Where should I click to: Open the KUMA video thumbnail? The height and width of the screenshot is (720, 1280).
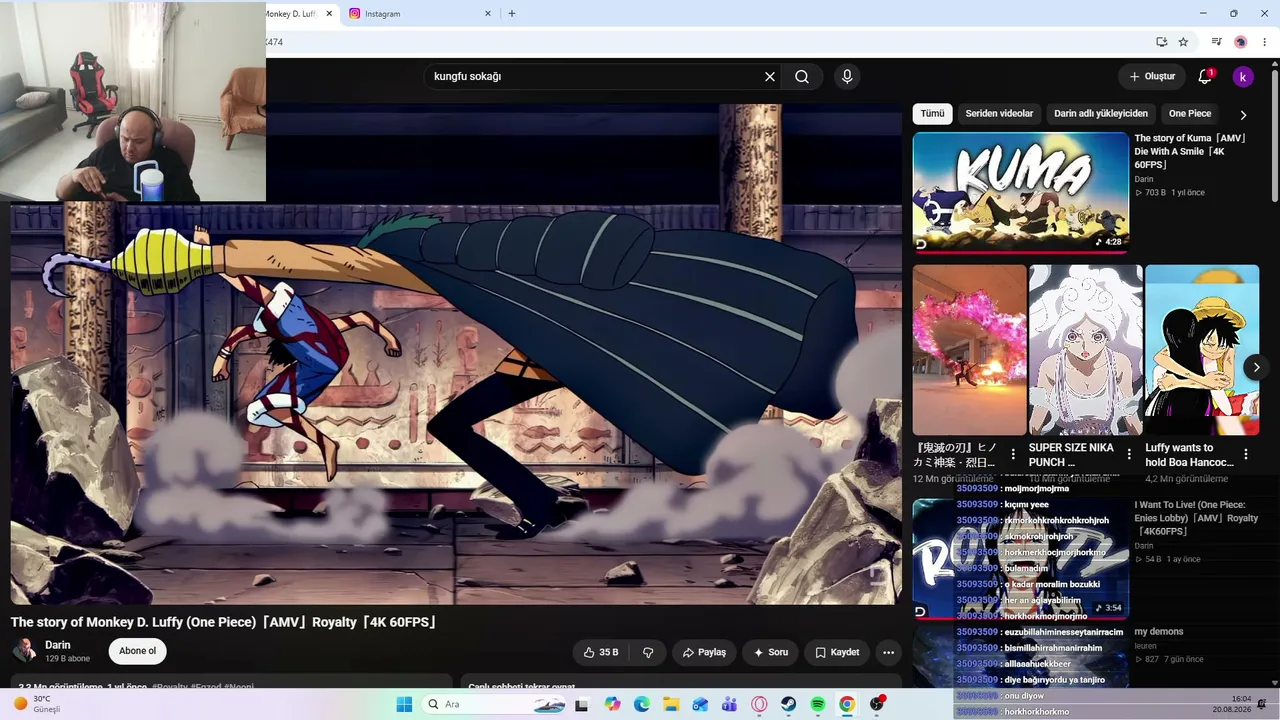pos(1020,193)
